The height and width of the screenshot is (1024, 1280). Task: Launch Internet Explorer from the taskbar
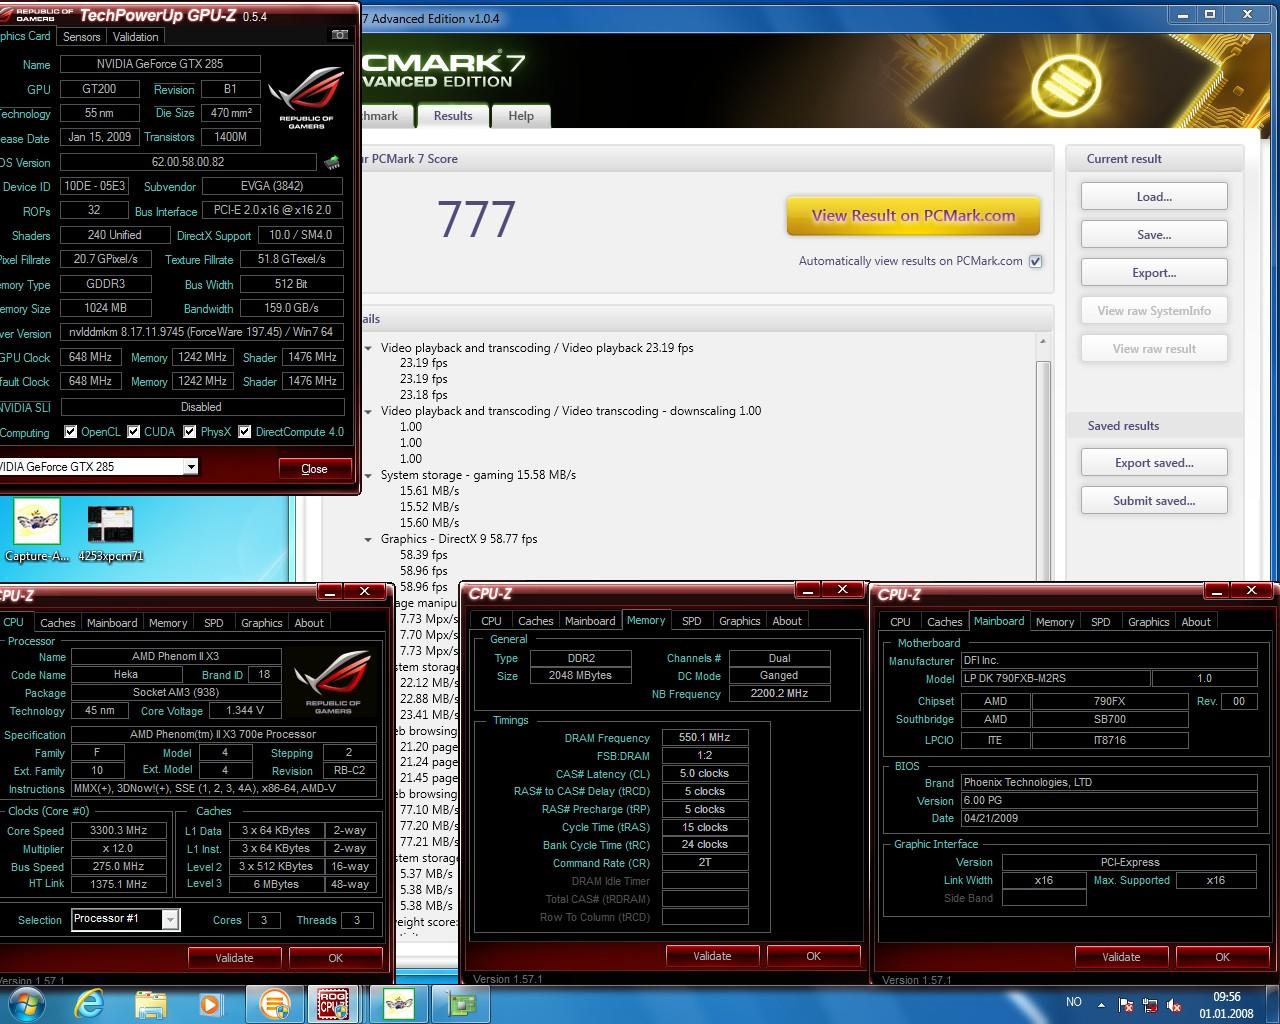click(89, 1004)
